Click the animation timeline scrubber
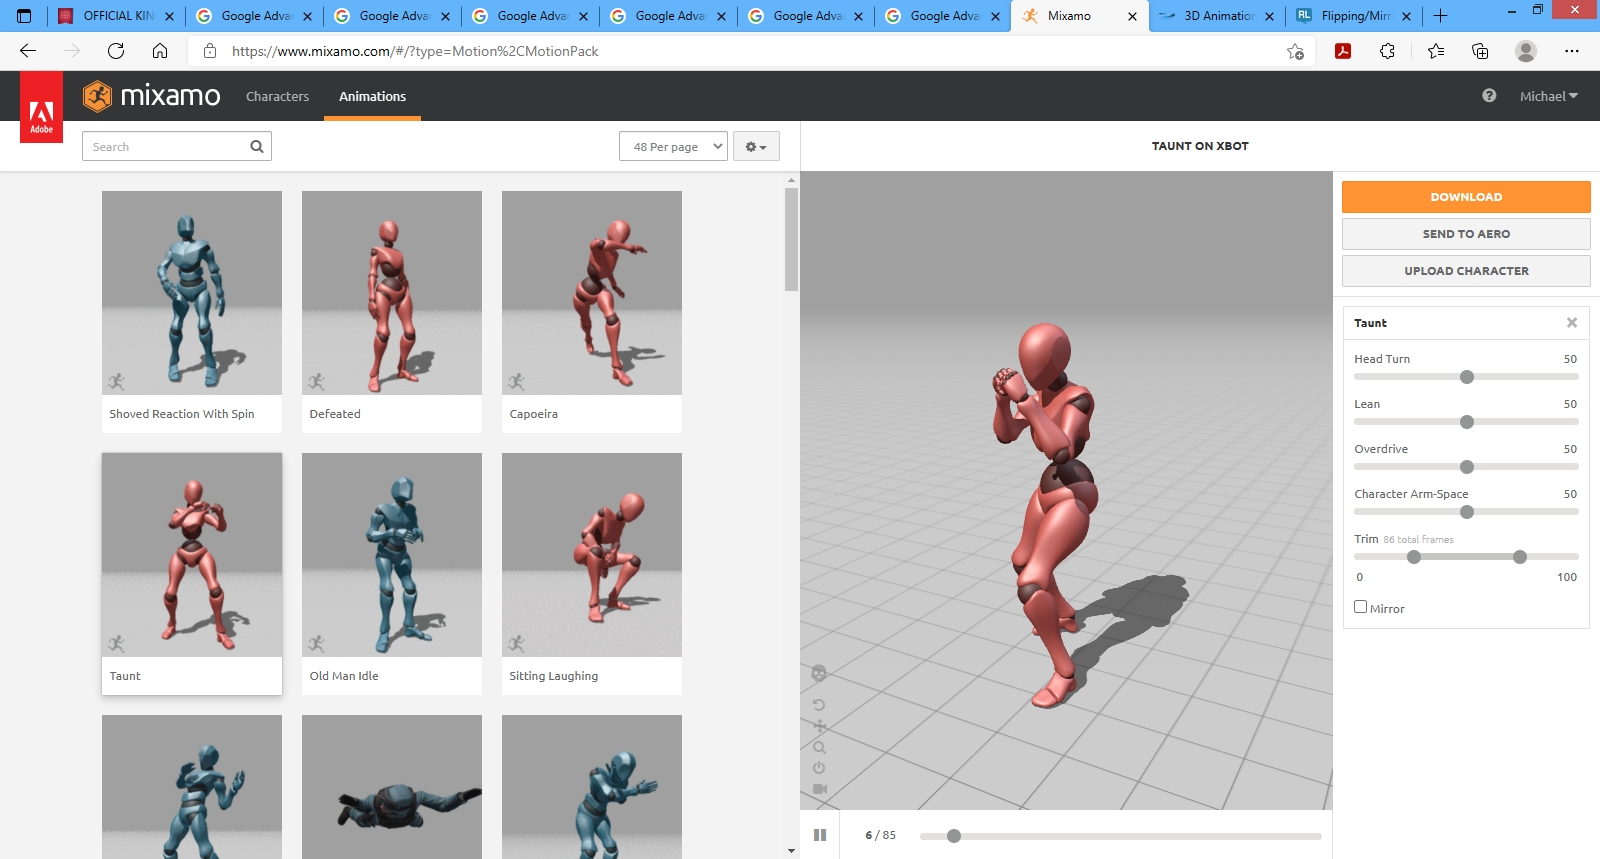This screenshot has height=859, width=1600. (954, 836)
